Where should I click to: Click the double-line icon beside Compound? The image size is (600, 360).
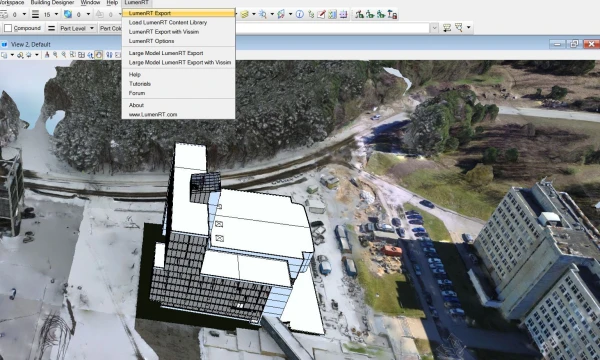[51, 28]
